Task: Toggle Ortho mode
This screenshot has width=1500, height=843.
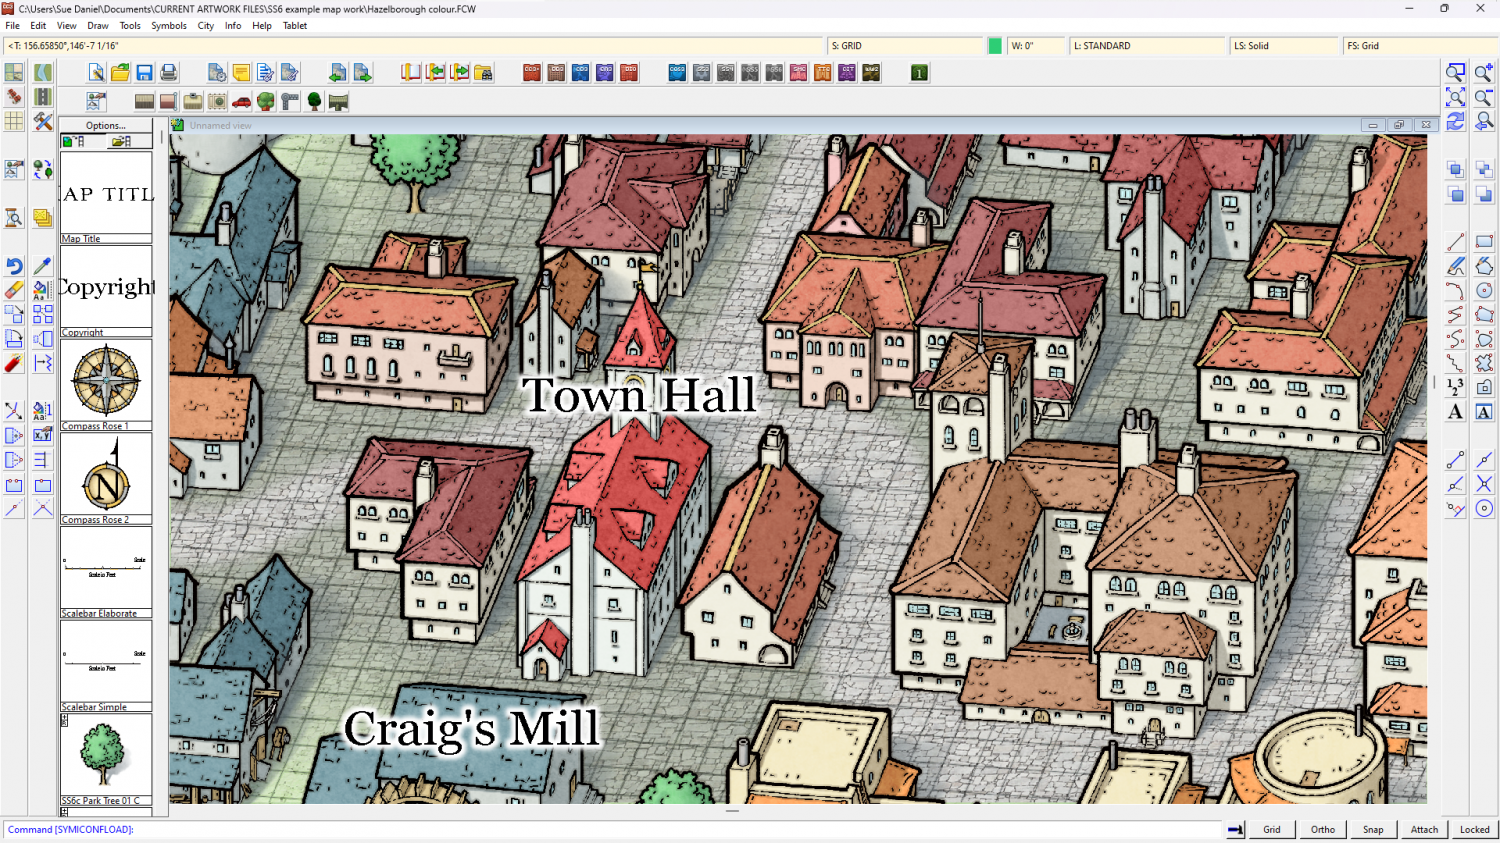Action: click(x=1323, y=829)
